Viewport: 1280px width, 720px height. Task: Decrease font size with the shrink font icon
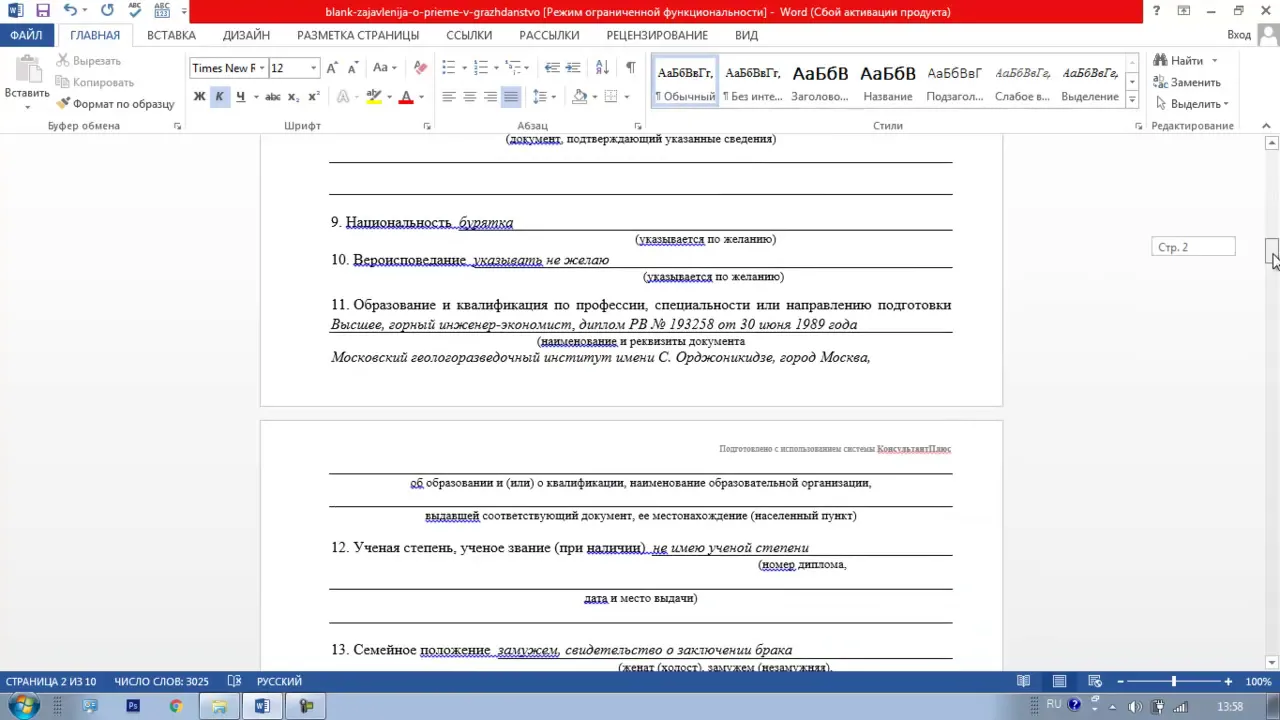coord(355,68)
